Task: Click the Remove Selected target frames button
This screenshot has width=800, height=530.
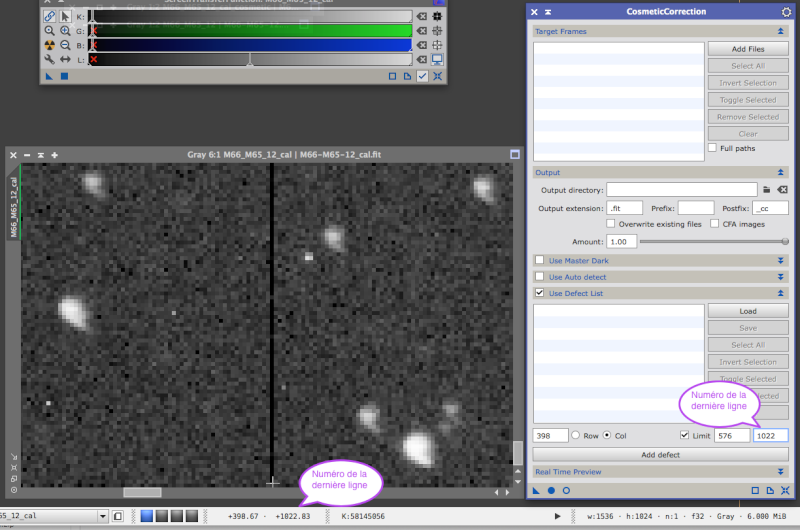Action: (x=748, y=117)
